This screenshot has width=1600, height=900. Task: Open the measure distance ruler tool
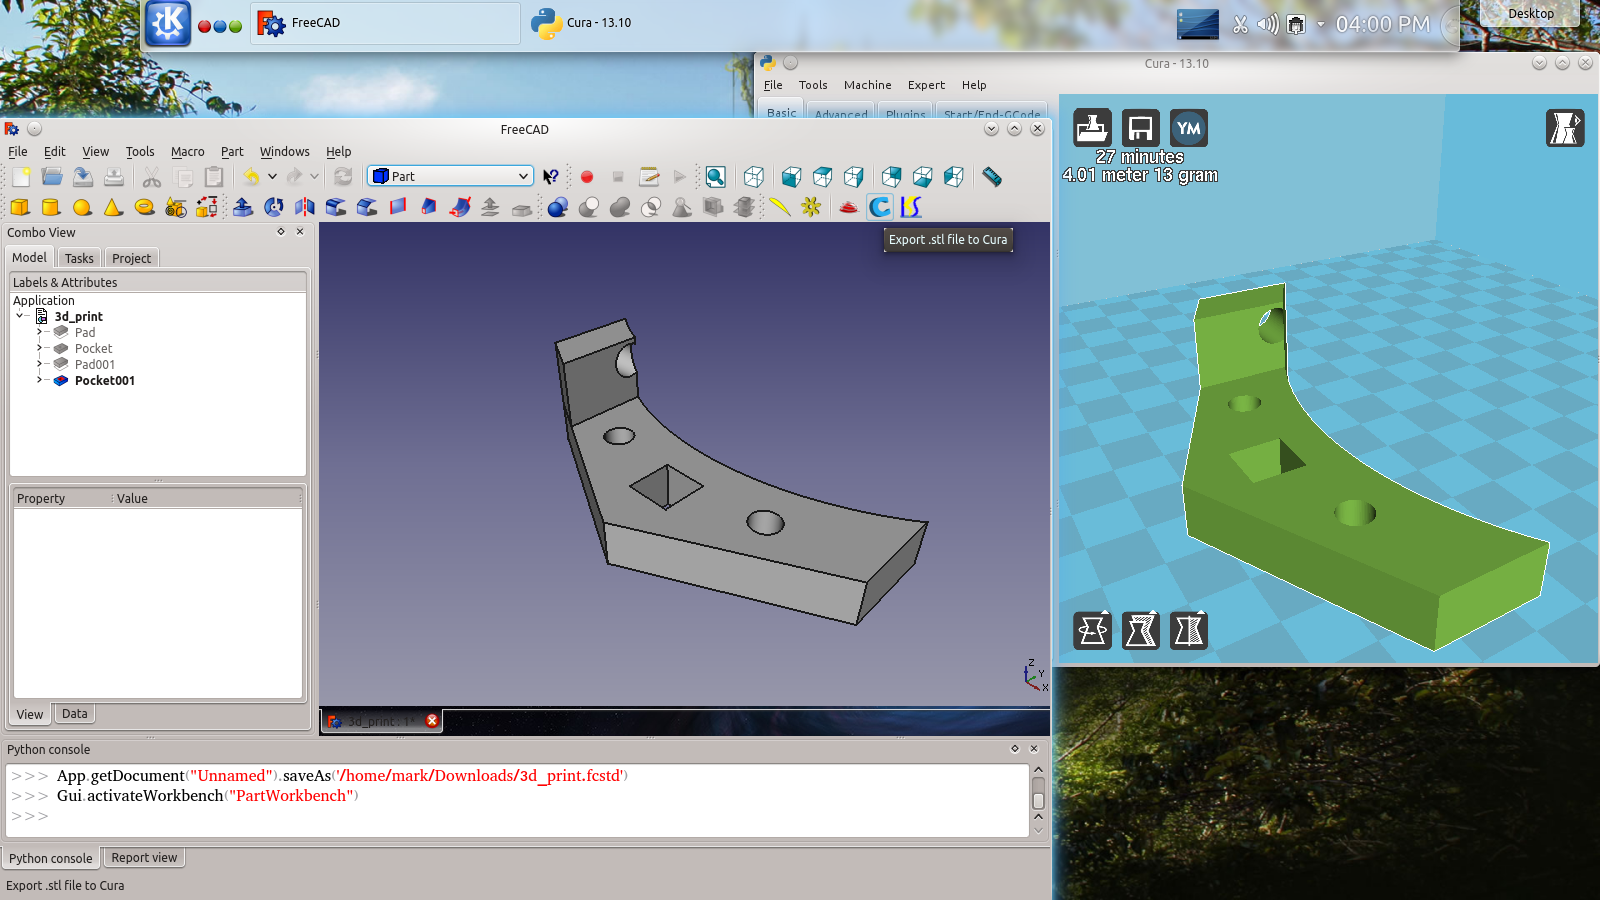tap(991, 177)
